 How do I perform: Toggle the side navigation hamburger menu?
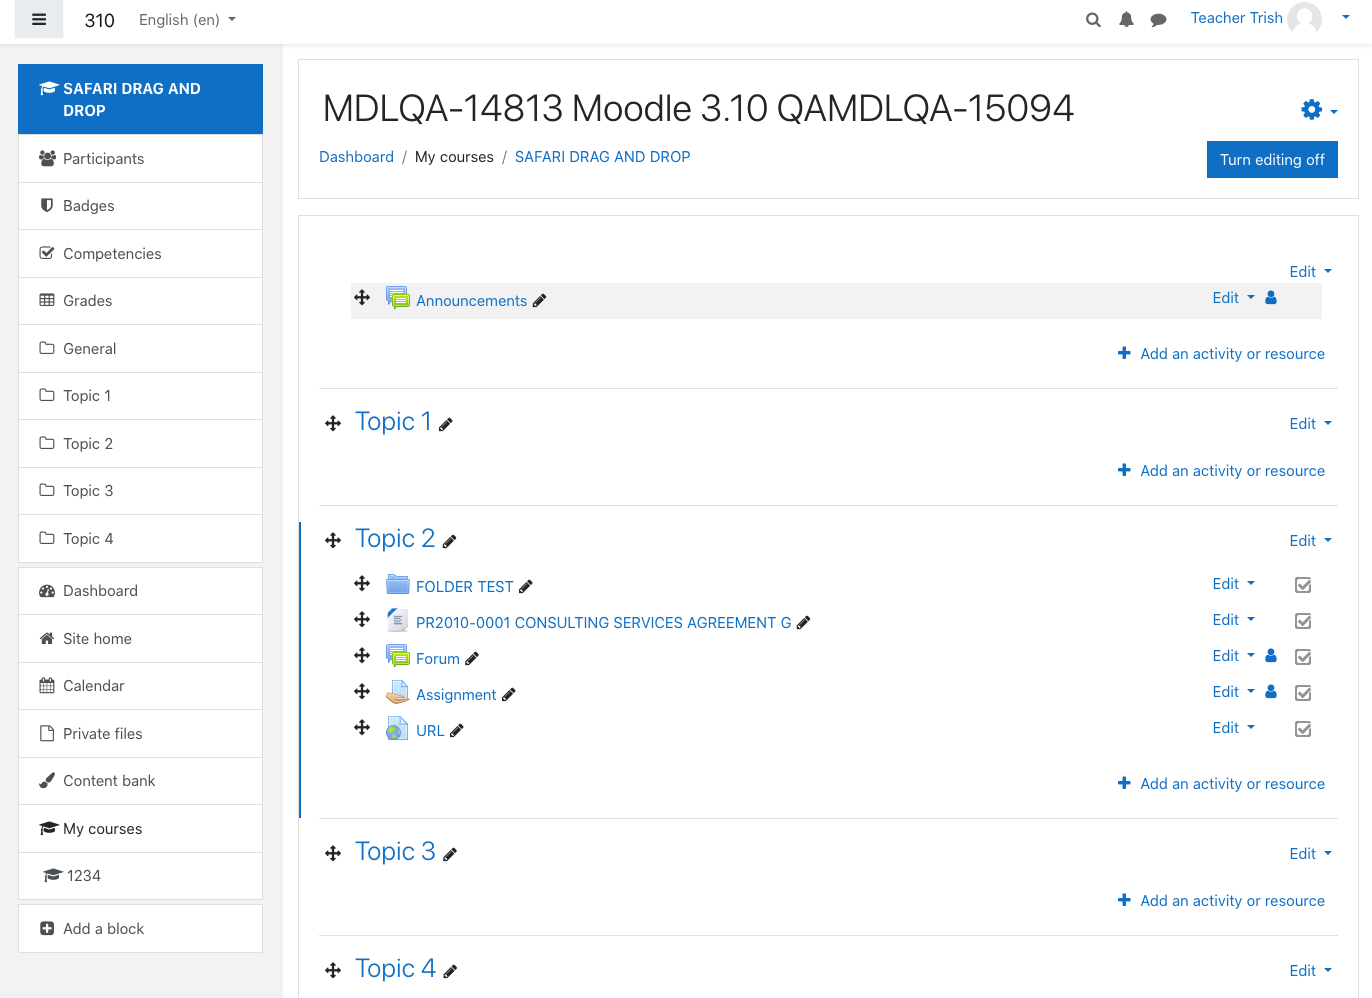(39, 19)
